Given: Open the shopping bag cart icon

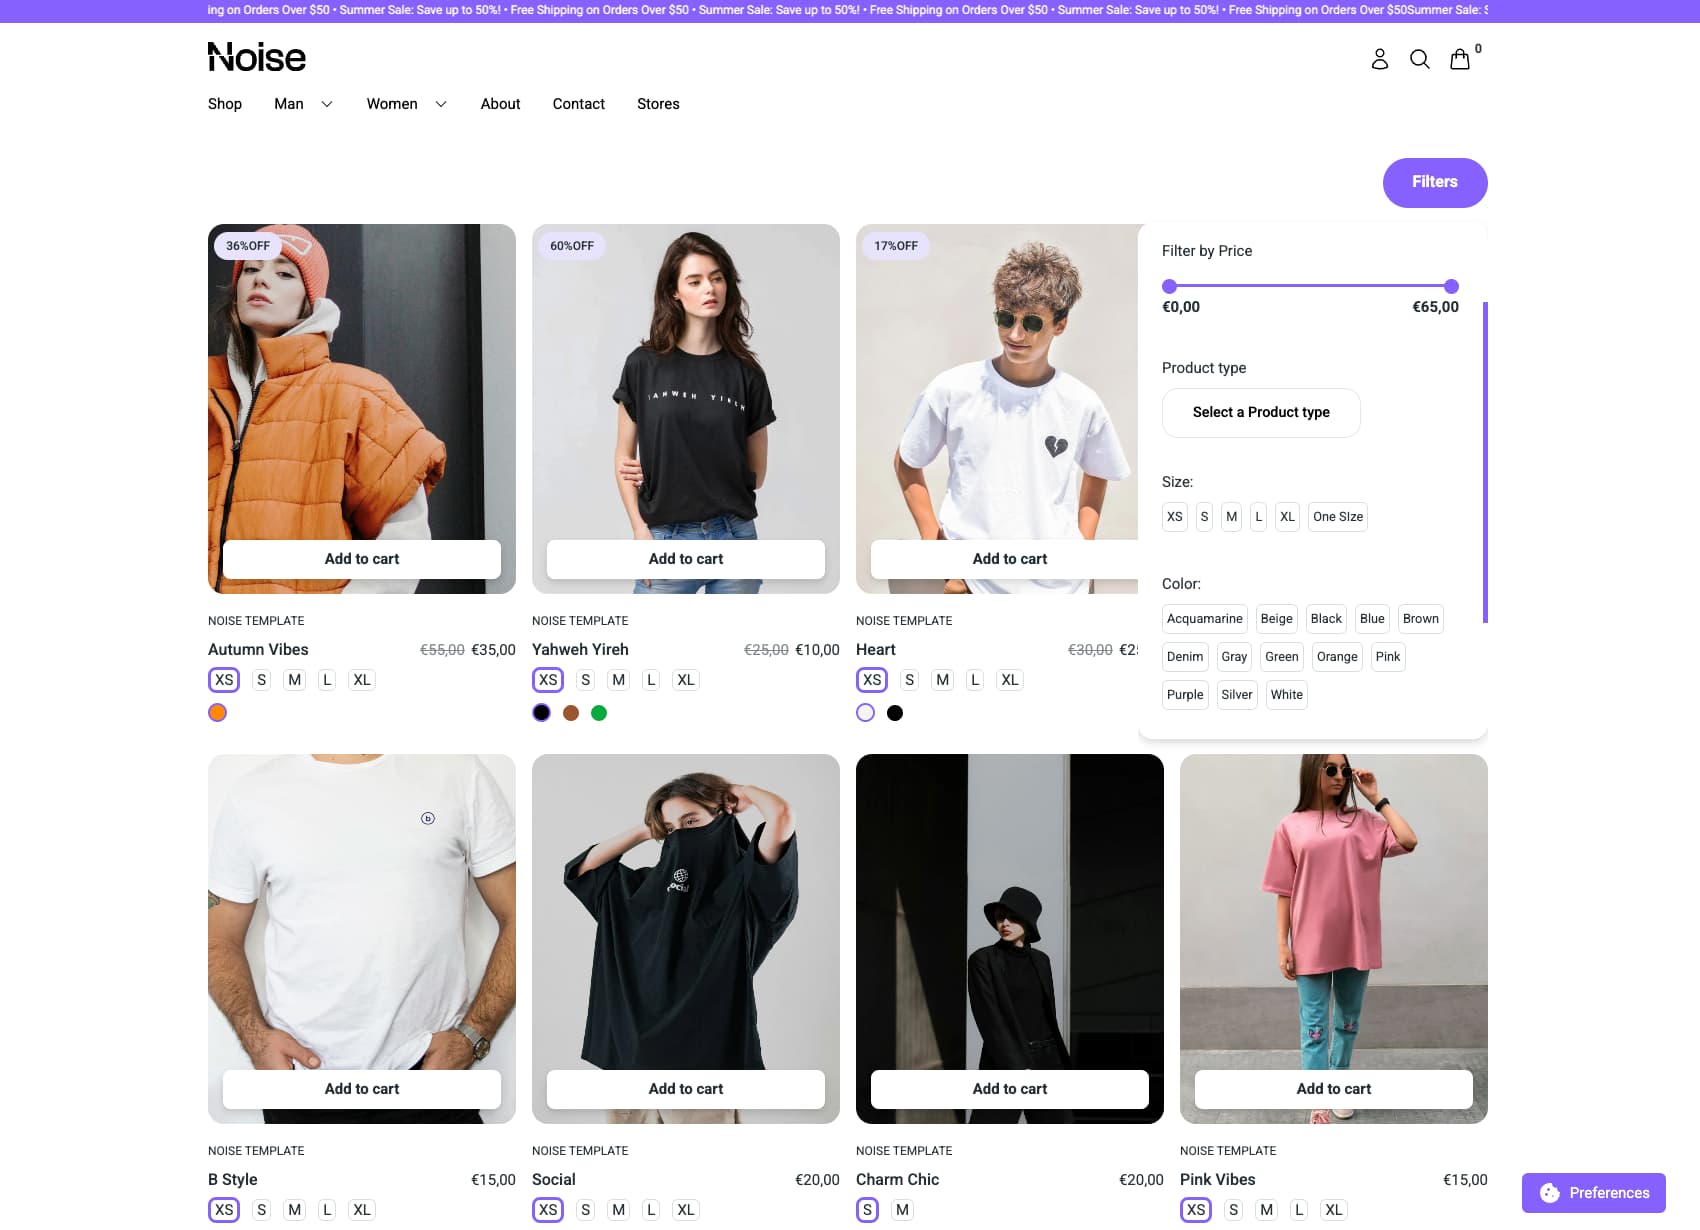Looking at the screenshot, I should coord(1460,60).
